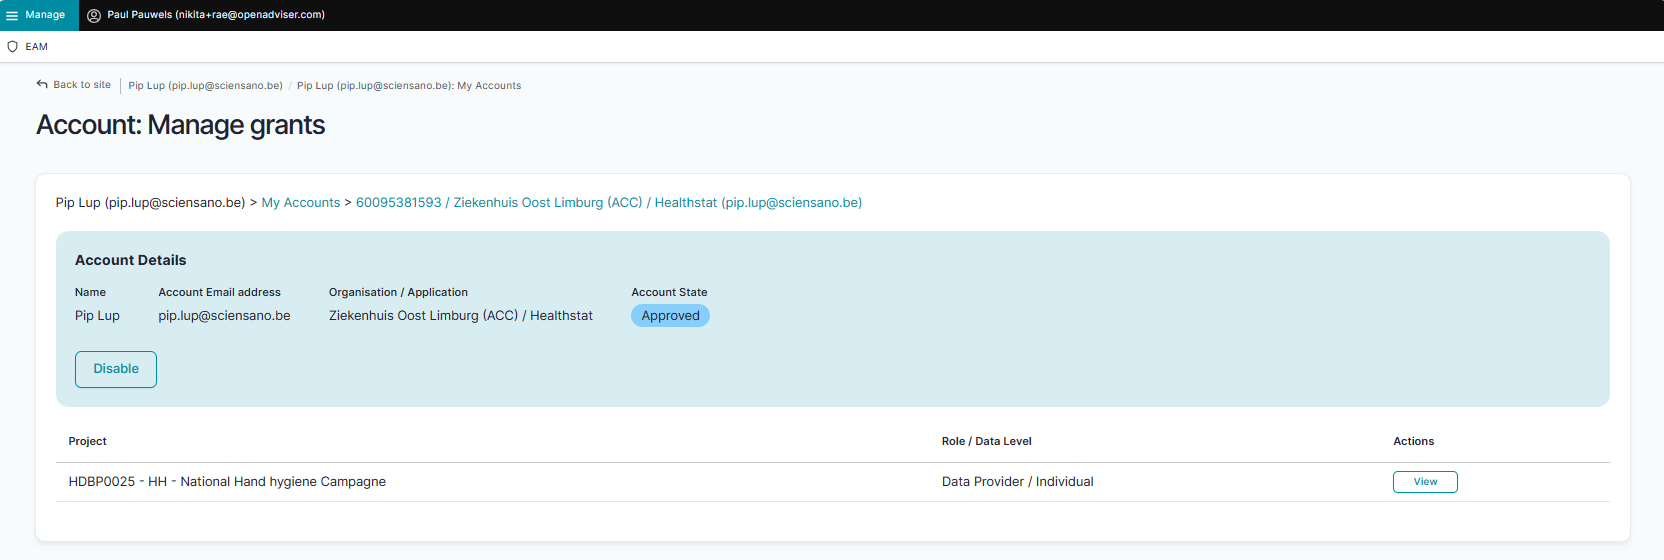
Task: Click the shield icon next to EAM
Action: [x=13, y=47]
